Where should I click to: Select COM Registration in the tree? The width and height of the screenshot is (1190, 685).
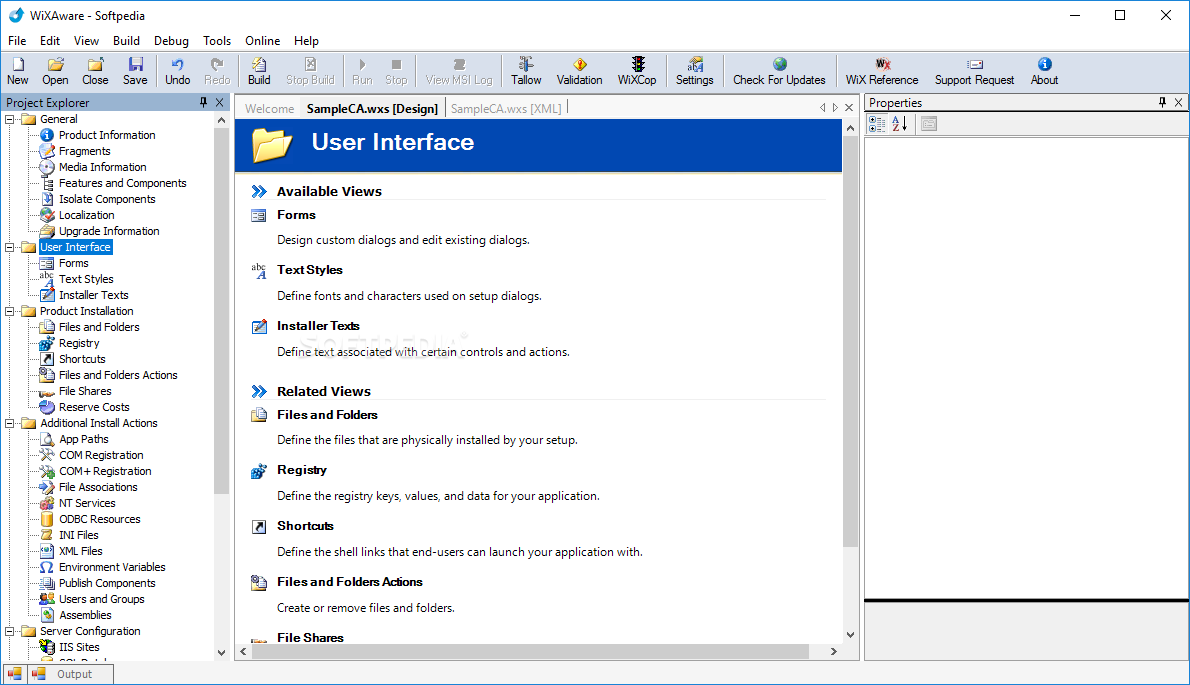101,455
